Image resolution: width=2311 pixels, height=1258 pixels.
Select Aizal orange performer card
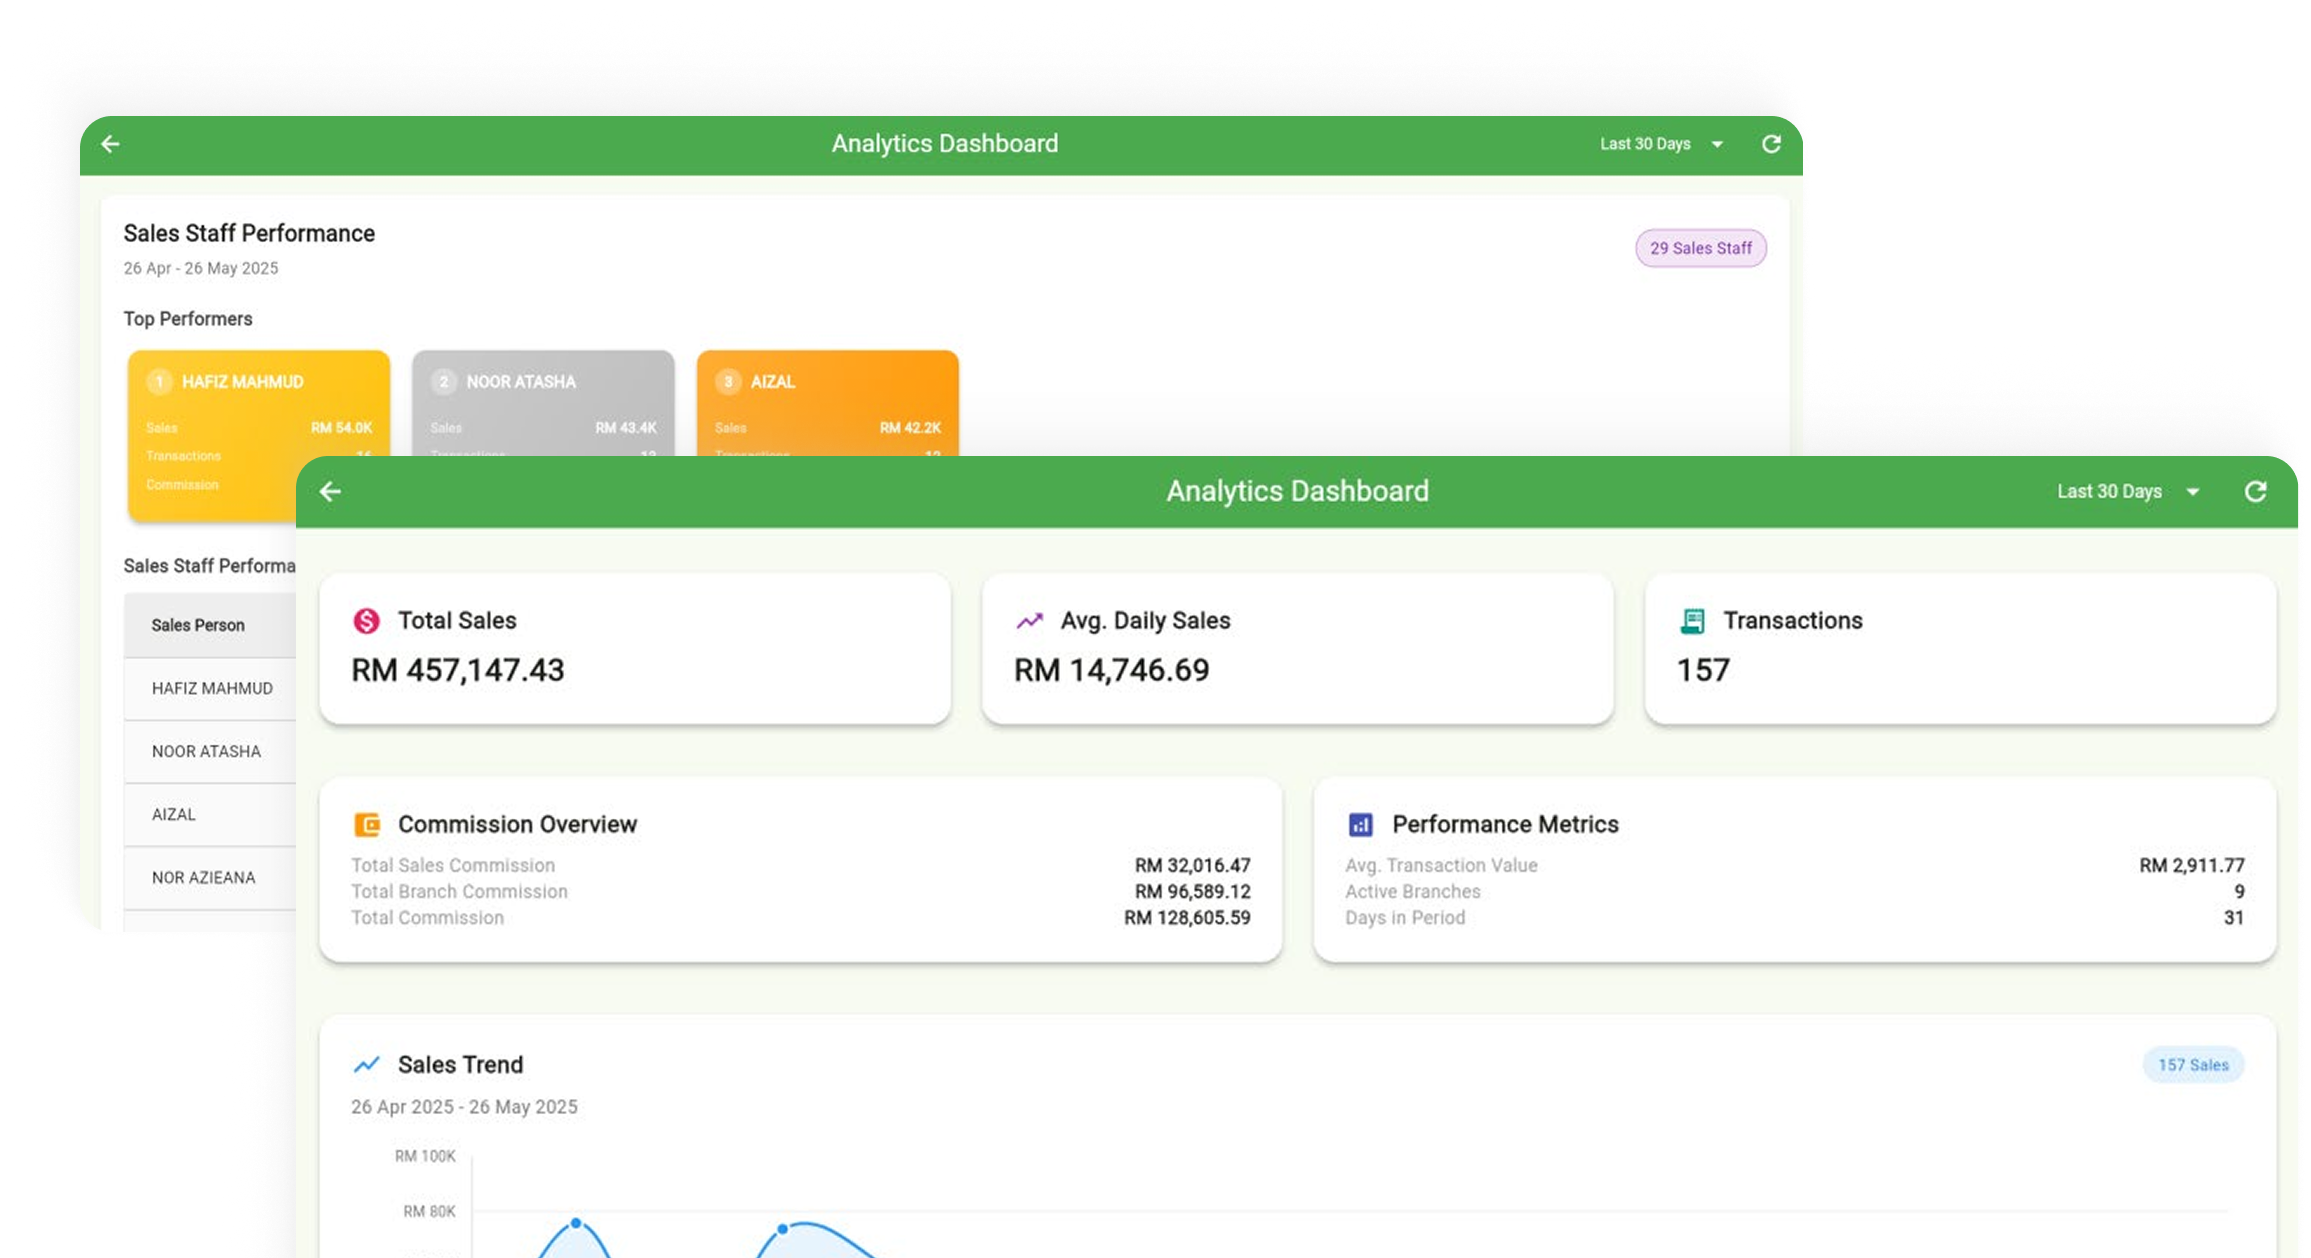pyautogui.click(x=827, y=402)
